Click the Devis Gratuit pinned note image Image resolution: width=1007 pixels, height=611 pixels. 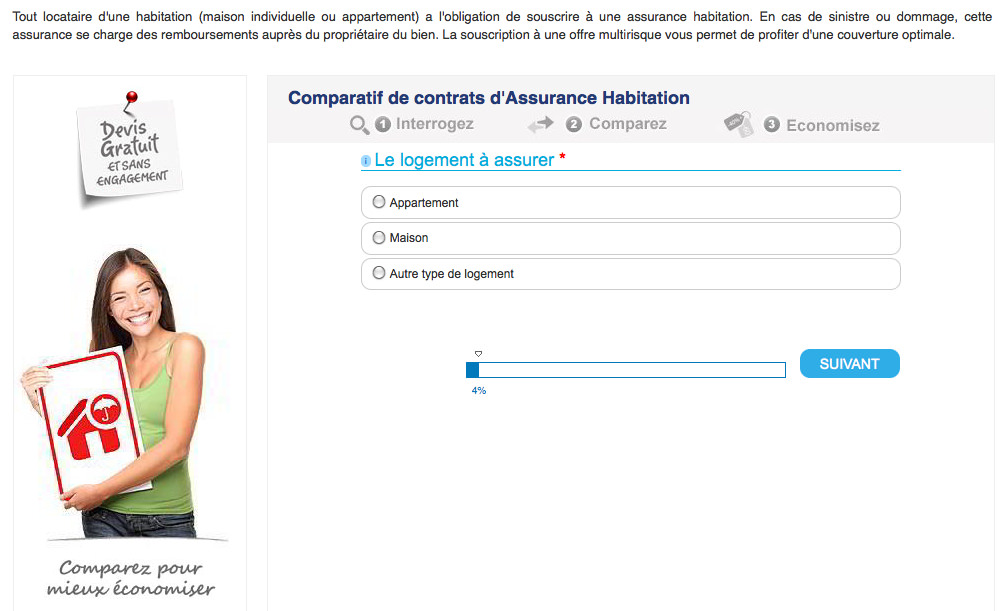click(x=130, y=150)
